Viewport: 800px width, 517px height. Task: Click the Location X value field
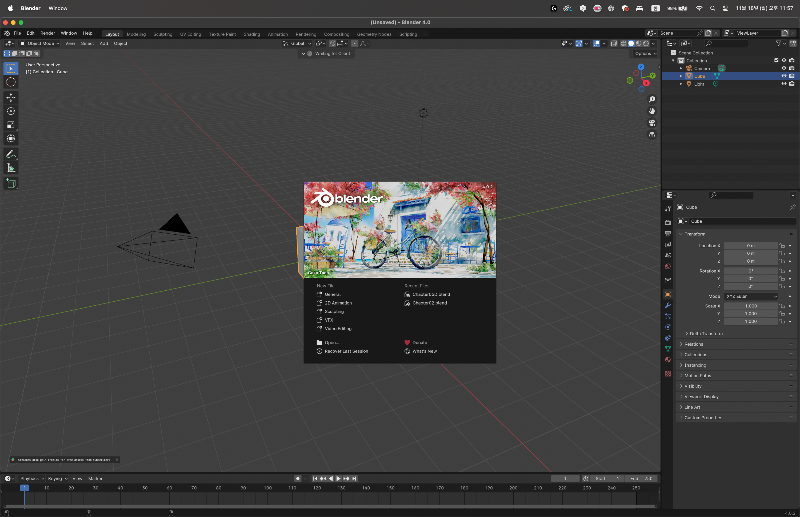pos(751,245)
